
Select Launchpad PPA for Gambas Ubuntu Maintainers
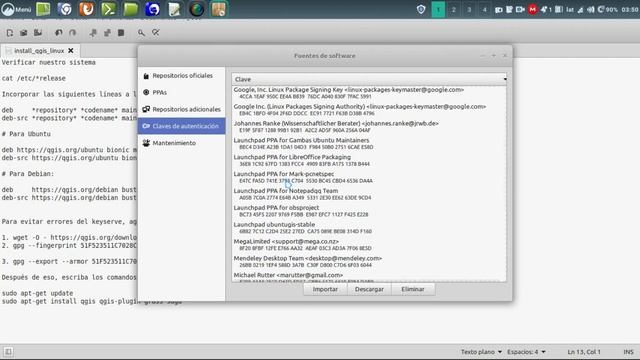click(369, 143)
